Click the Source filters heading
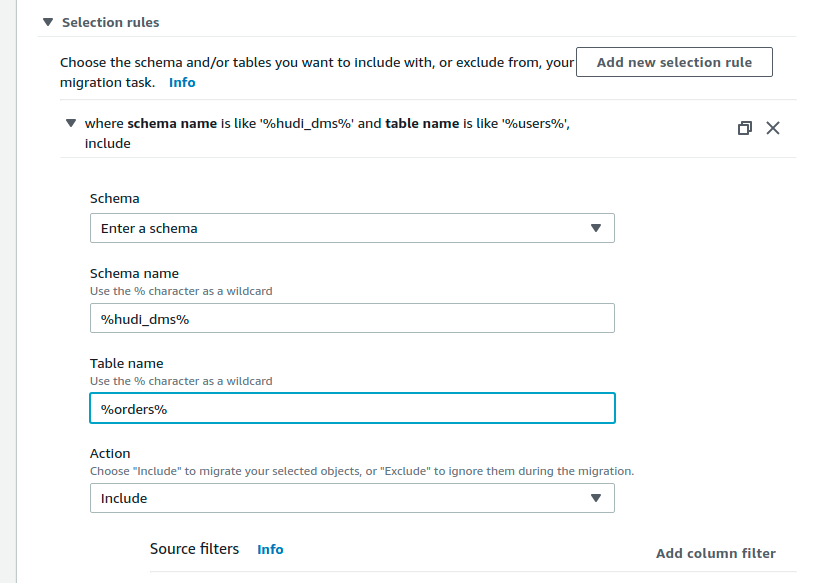Screen dimensions: 816x583 (194, 549)
